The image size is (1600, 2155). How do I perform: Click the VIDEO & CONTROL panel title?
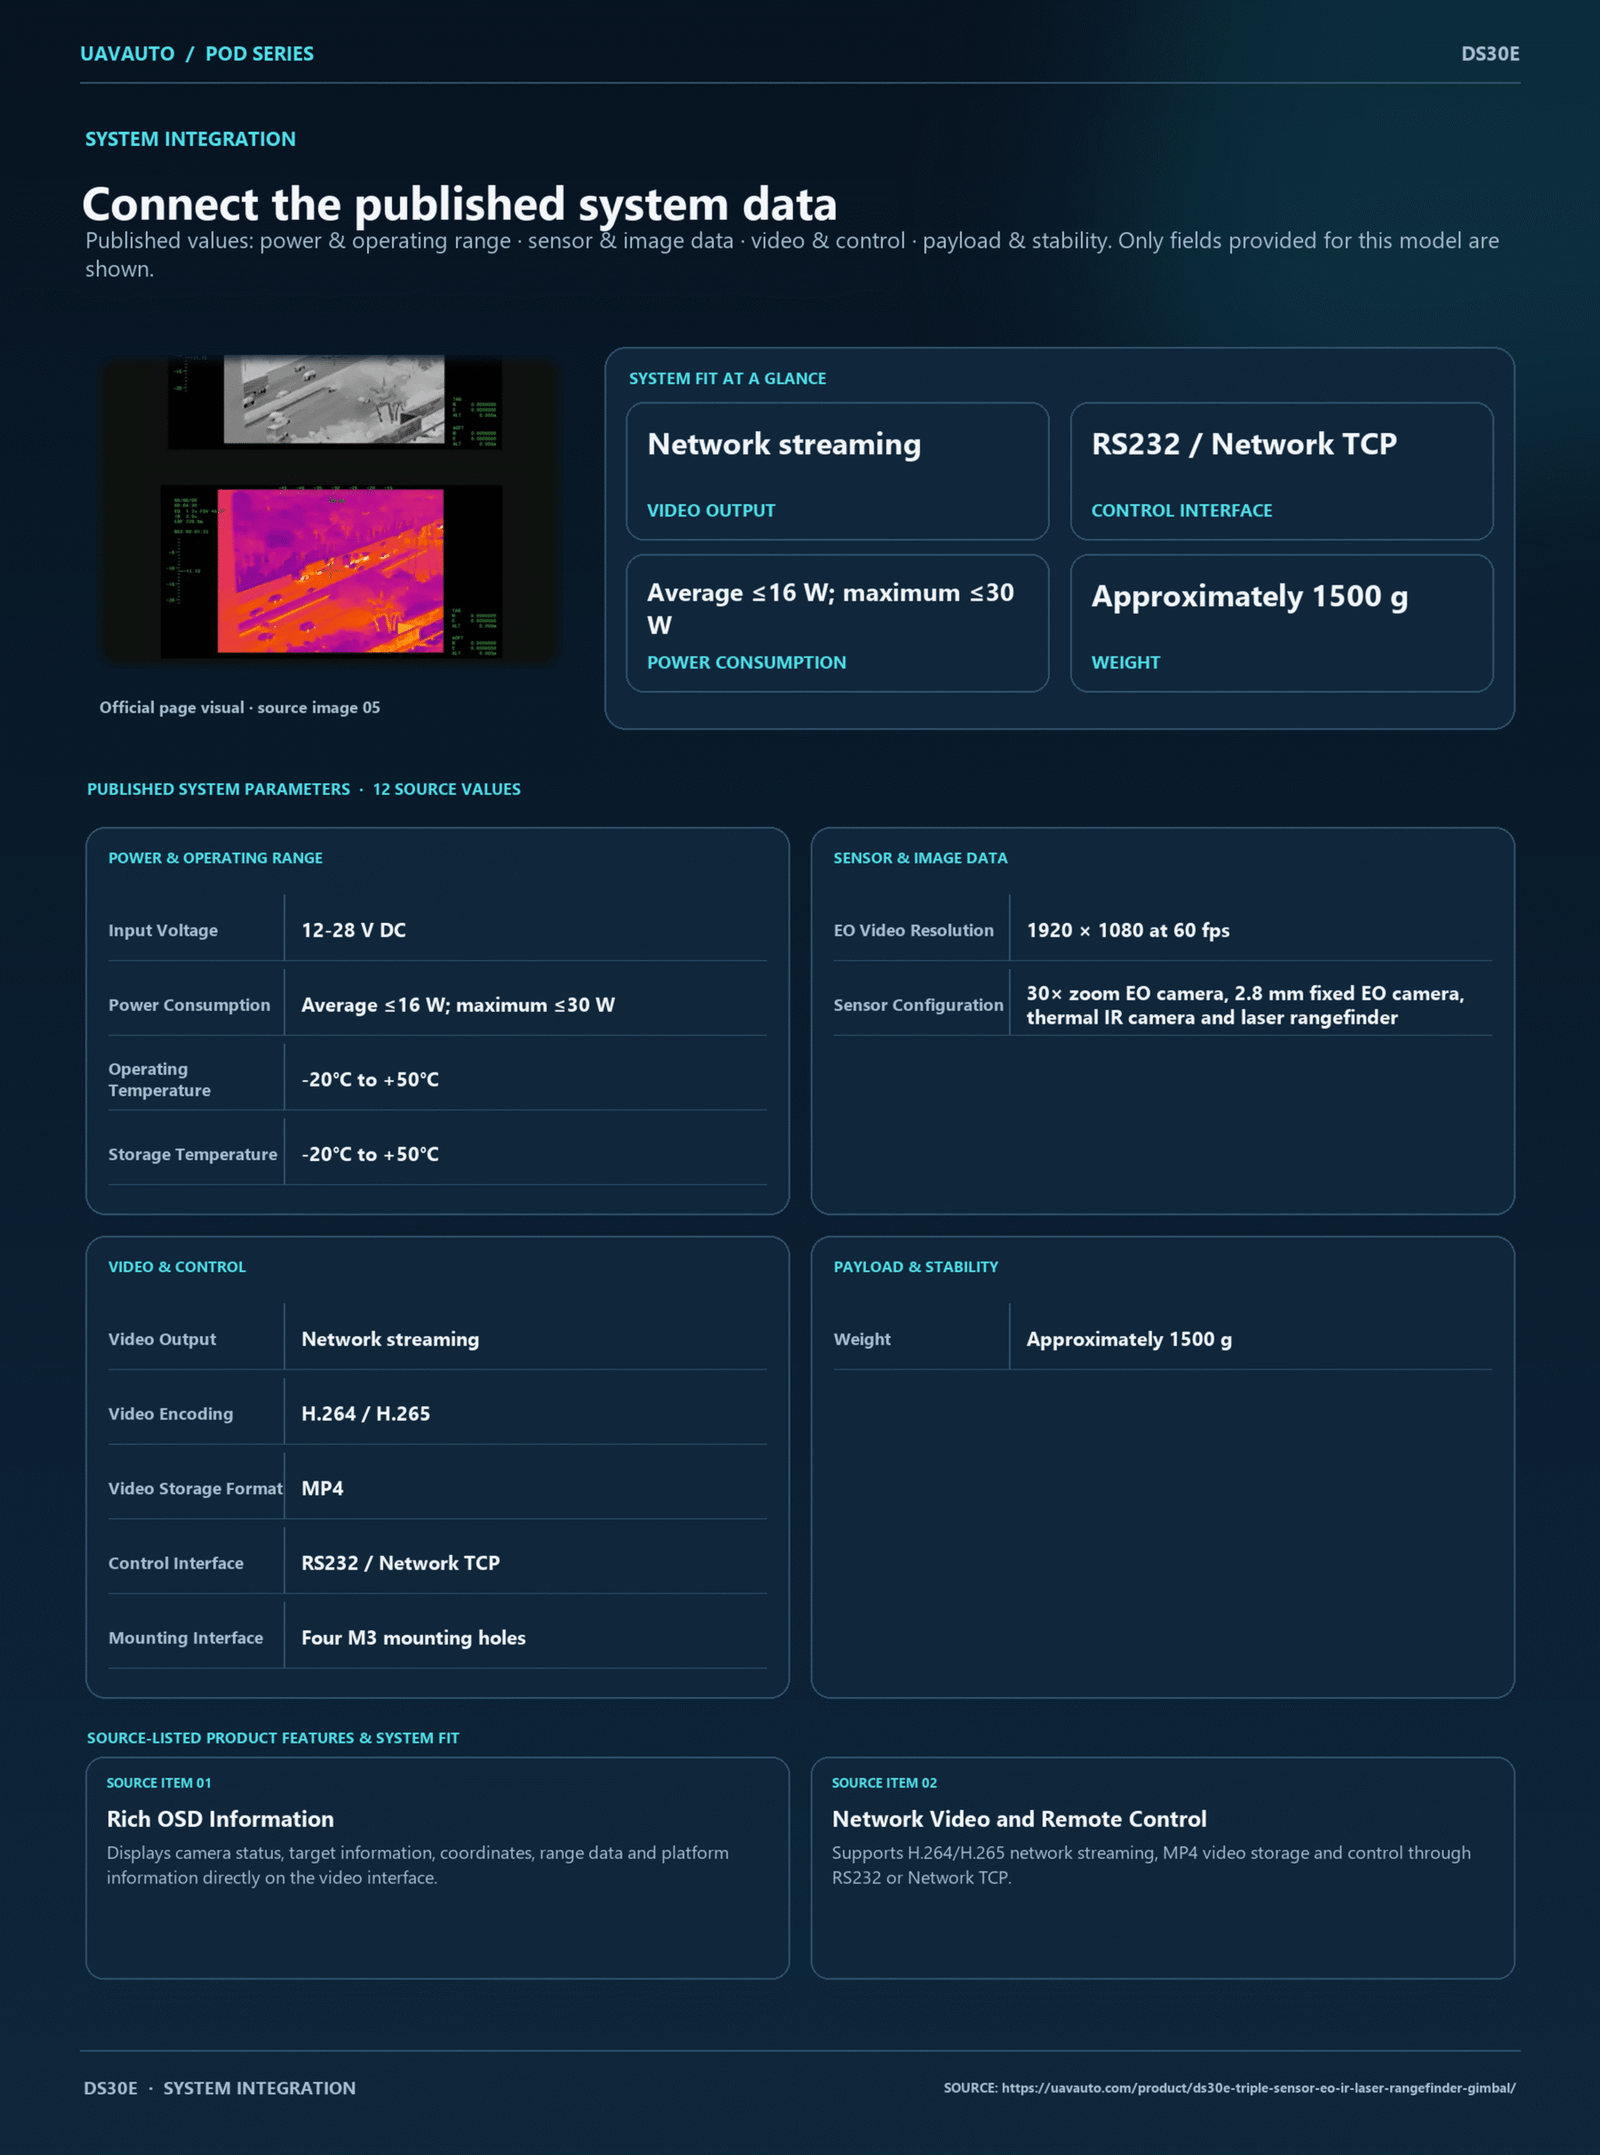(x=177, y=1267)
